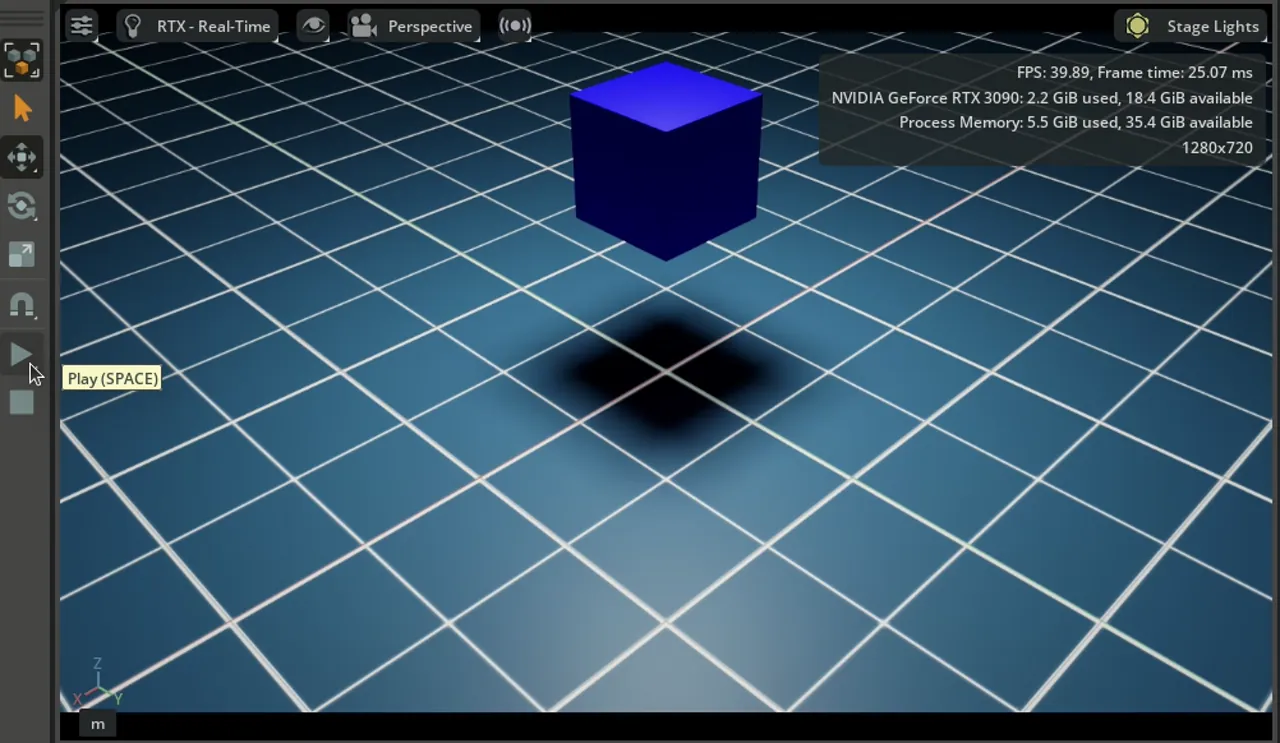Screen dimensions: 1280x743
Task: Stop the simulation with the square button
Action: pyautogui.click(x=22, y=403)
